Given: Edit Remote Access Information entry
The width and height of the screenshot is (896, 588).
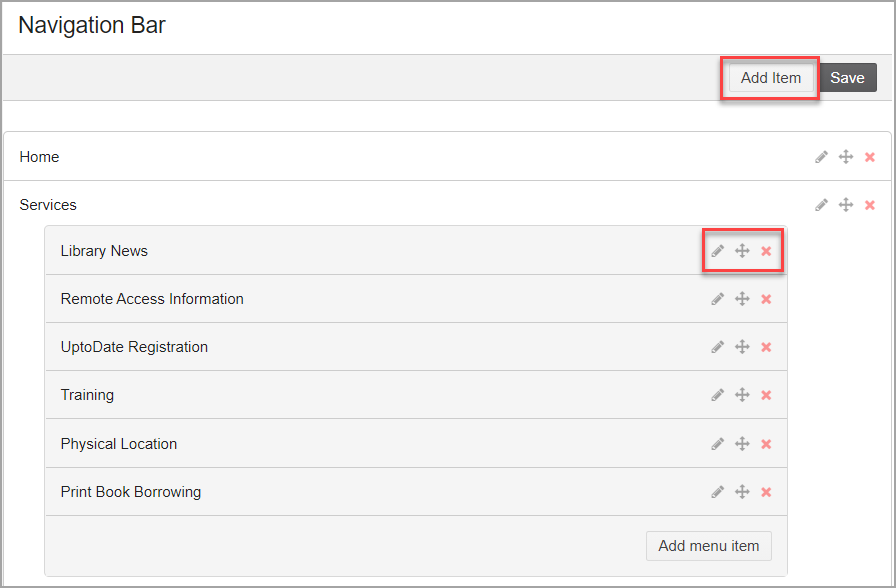Looking at the screenshot, I should (718, 299).
